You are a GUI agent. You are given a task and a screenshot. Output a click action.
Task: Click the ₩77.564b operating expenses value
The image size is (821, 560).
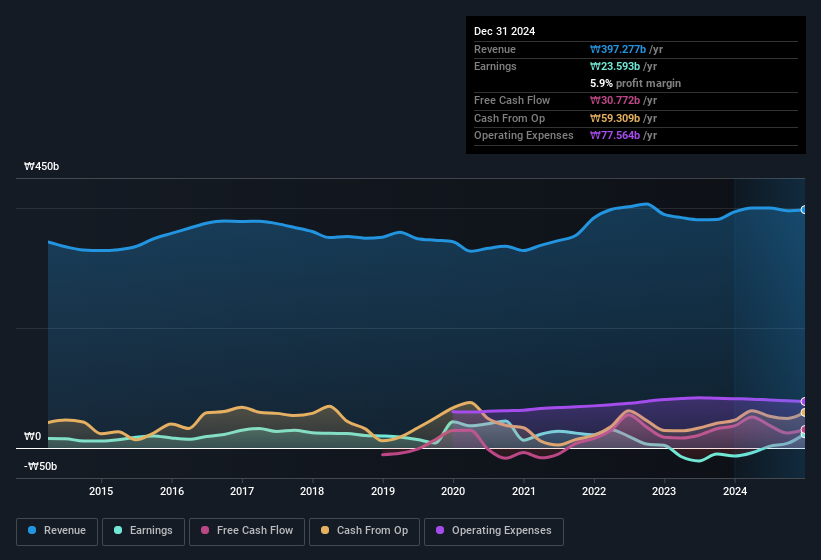tap(615, 136)
